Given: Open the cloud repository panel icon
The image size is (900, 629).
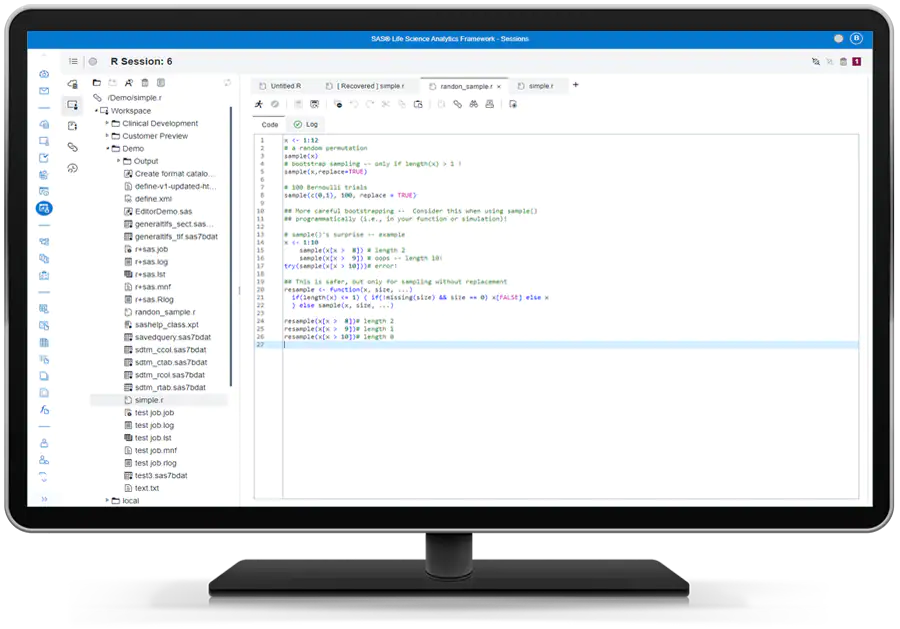Looking at the screenshot, I should 72,84.
